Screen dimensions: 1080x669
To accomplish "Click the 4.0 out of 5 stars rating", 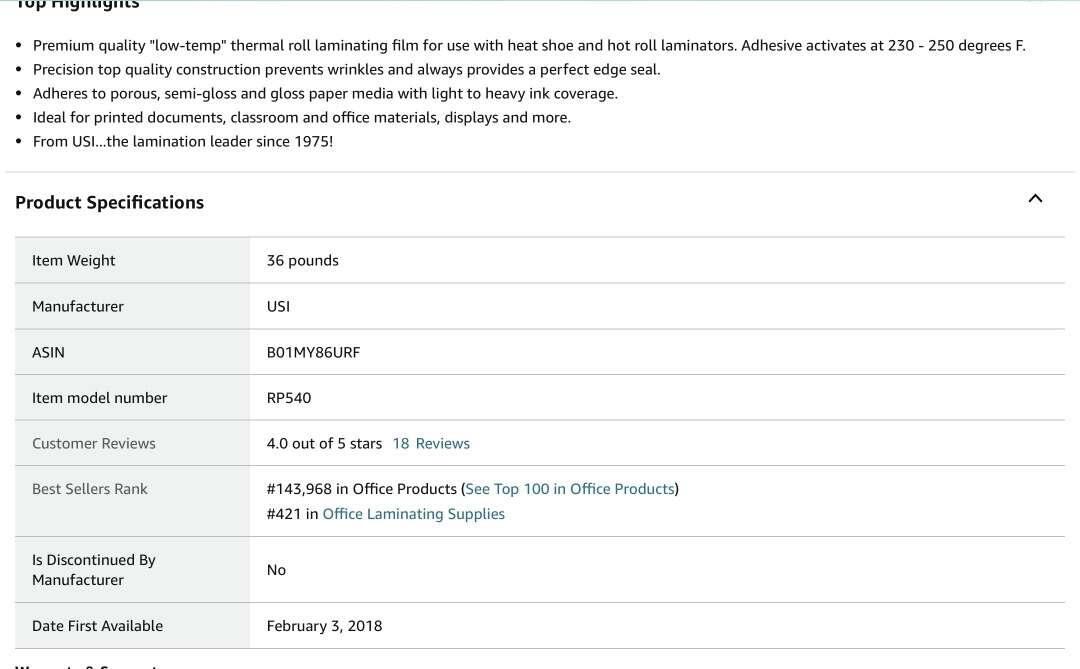I will click(x=324, y=443).
